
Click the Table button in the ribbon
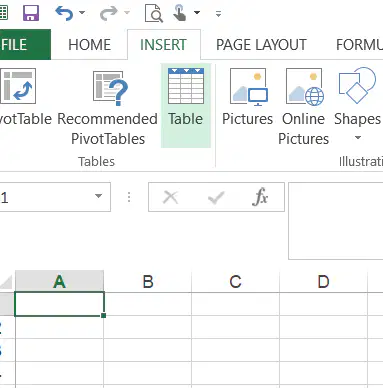[186, 105]
